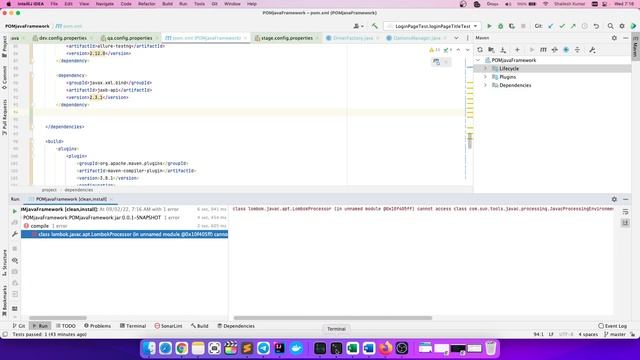This screenshot has width=640, height=360.
Task: Click the Git commit checkmark icon
Action: (562, 26)
